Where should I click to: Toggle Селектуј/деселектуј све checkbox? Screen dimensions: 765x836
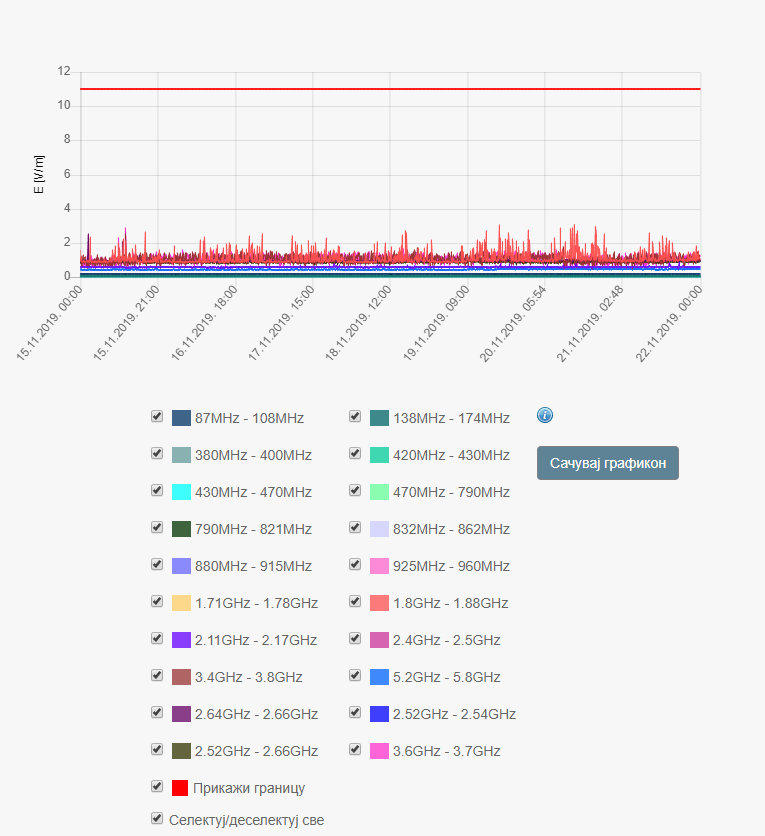point(157,819)
